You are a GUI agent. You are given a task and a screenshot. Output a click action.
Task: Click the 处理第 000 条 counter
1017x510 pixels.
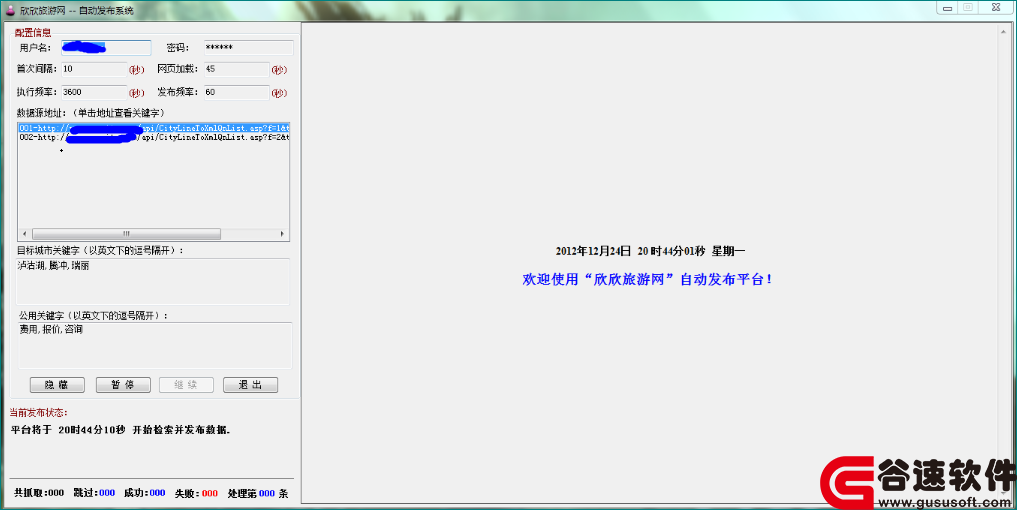(257, 493)
